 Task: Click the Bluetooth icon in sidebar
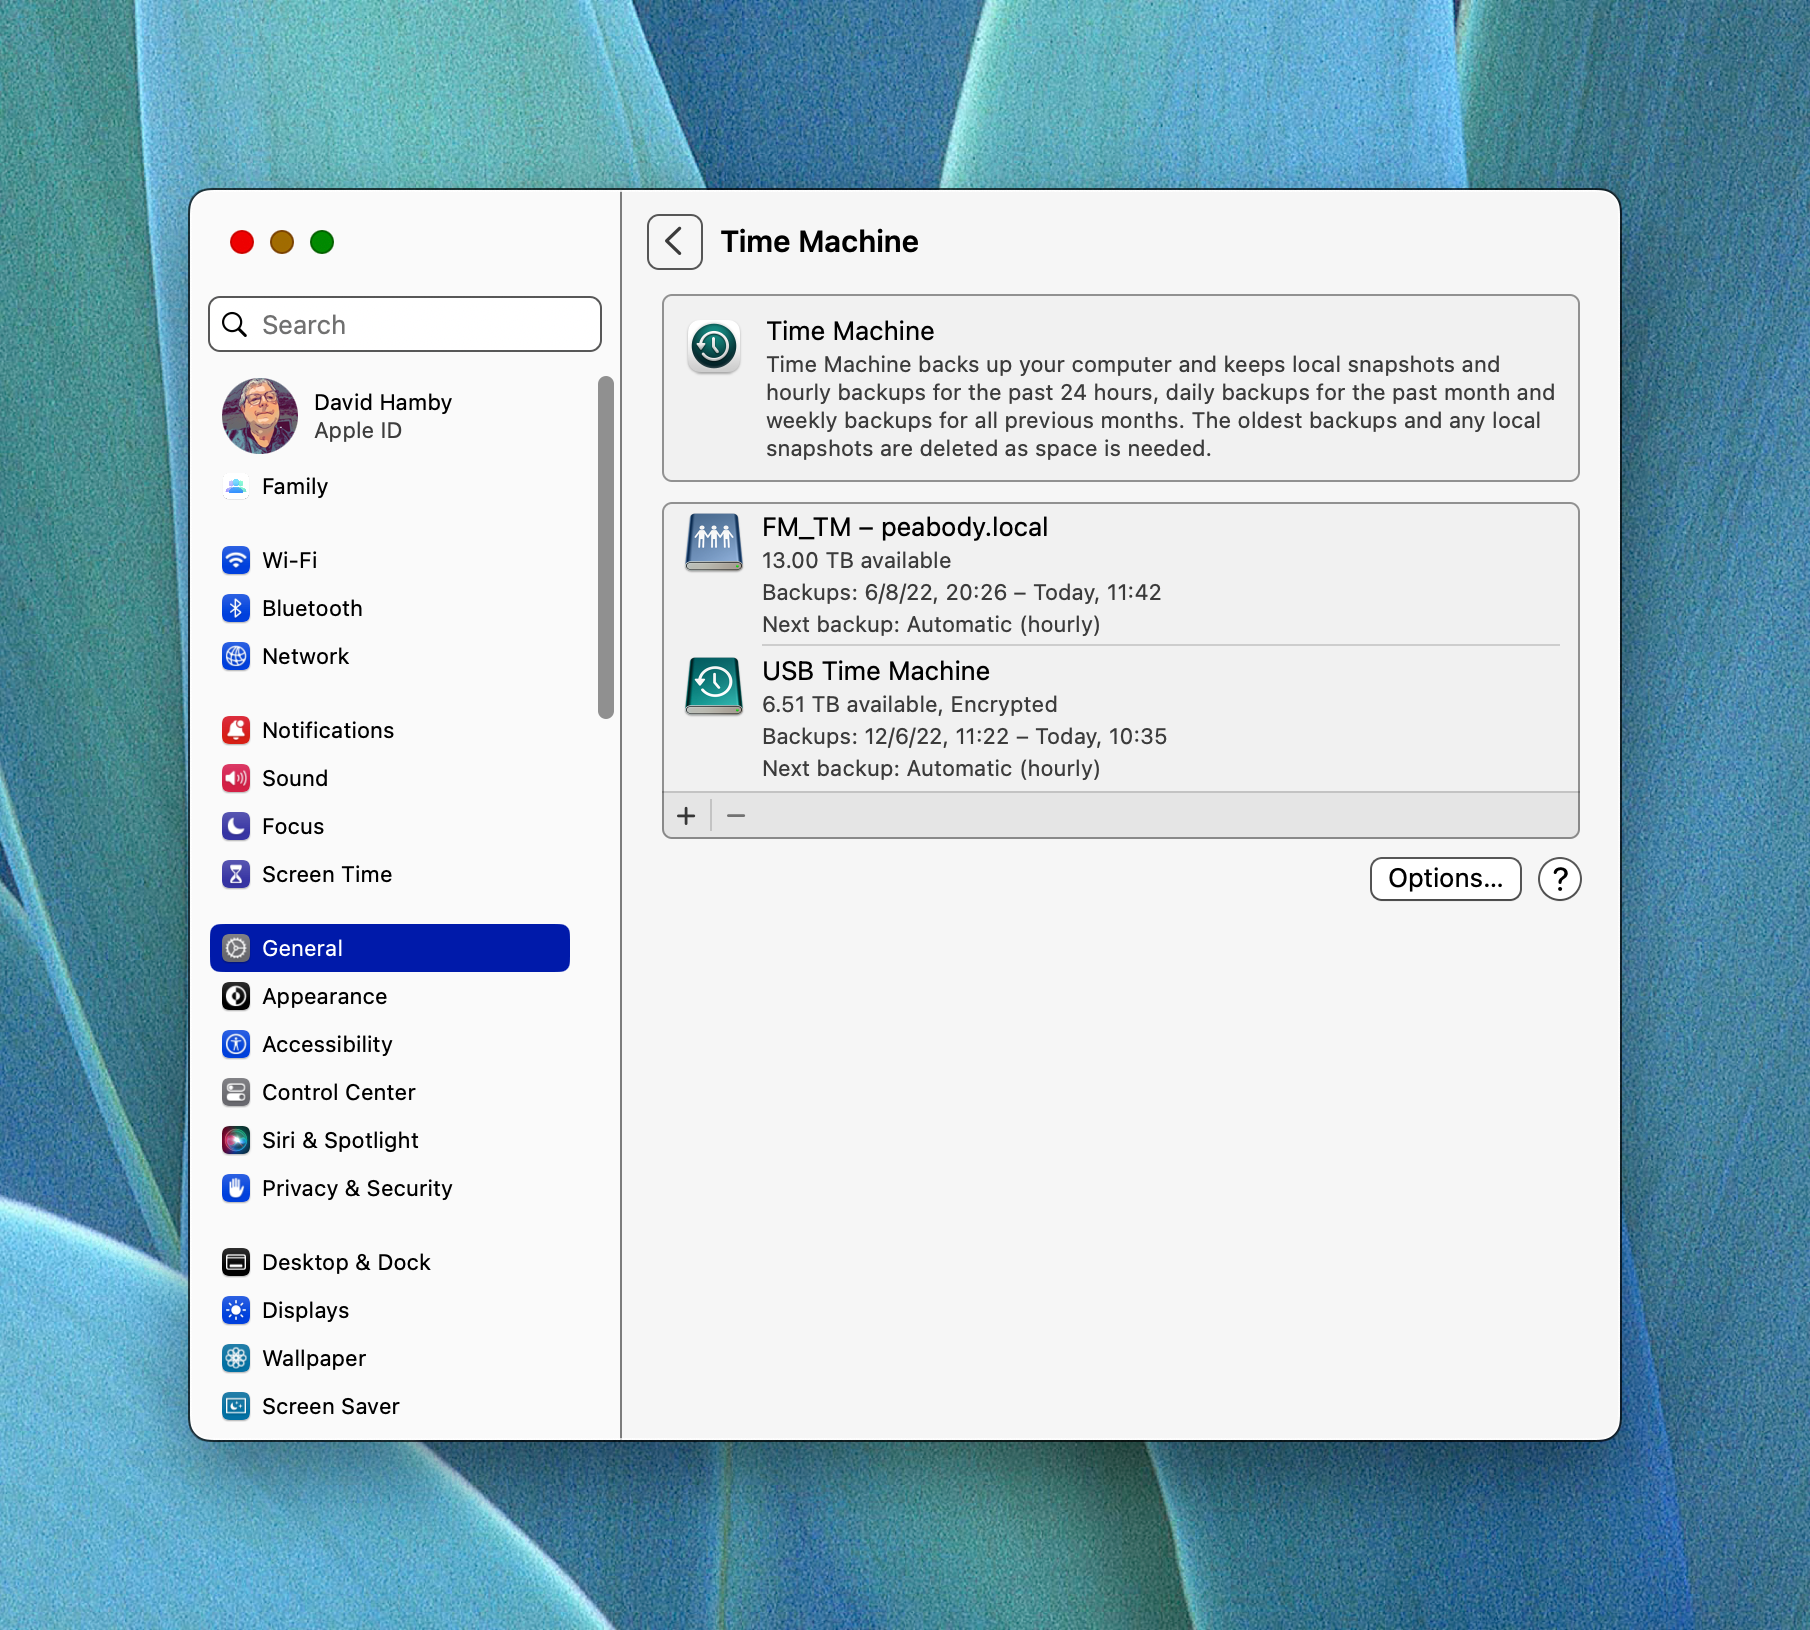[236, 608]
